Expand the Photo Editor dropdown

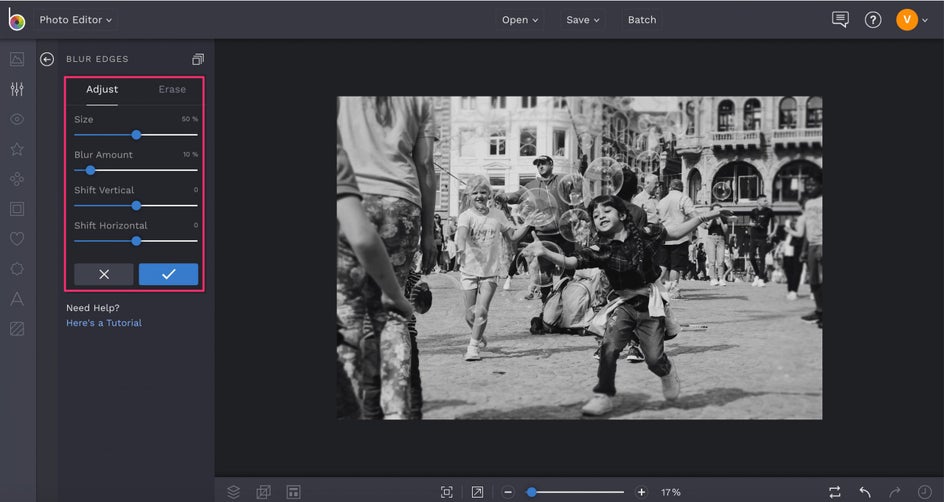tap(76, 20)
